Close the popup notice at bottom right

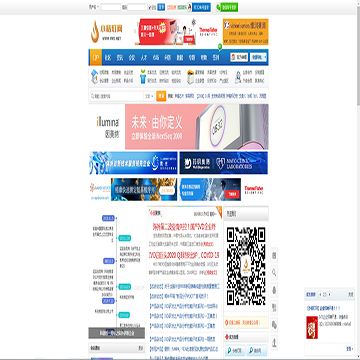350,294
